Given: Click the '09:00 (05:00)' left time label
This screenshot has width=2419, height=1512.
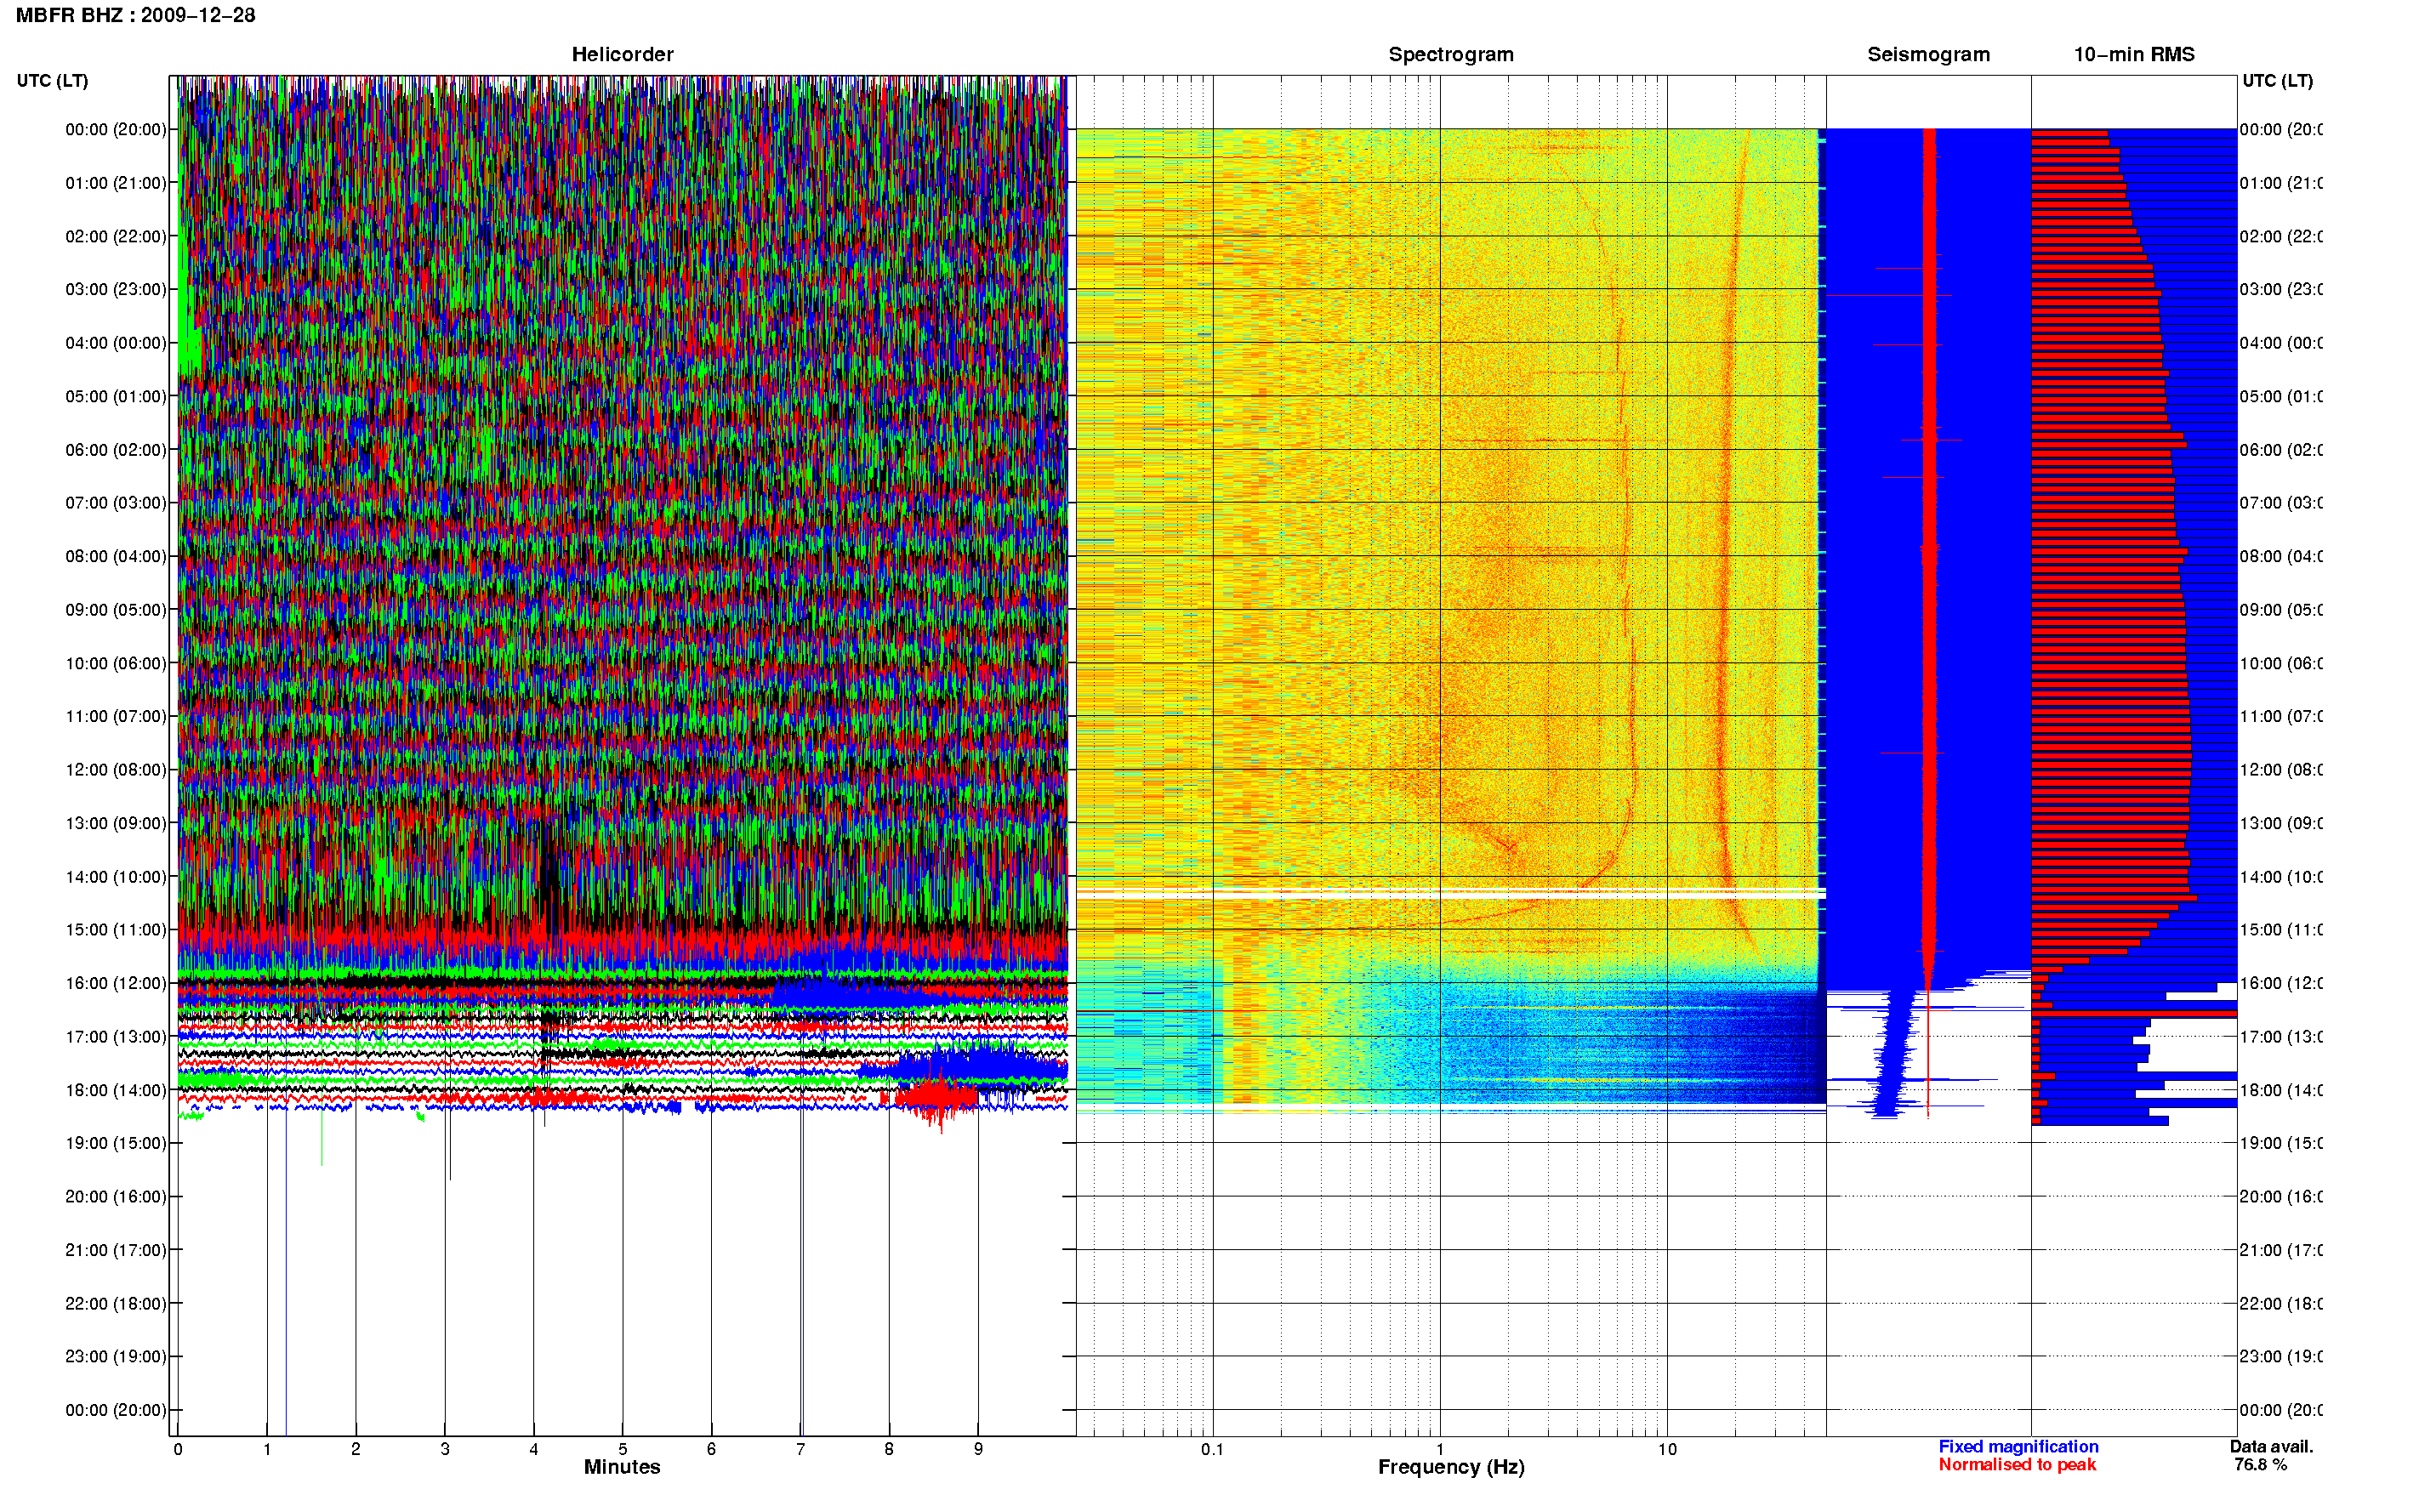Looking at the screenshot, I should [116, 609].
